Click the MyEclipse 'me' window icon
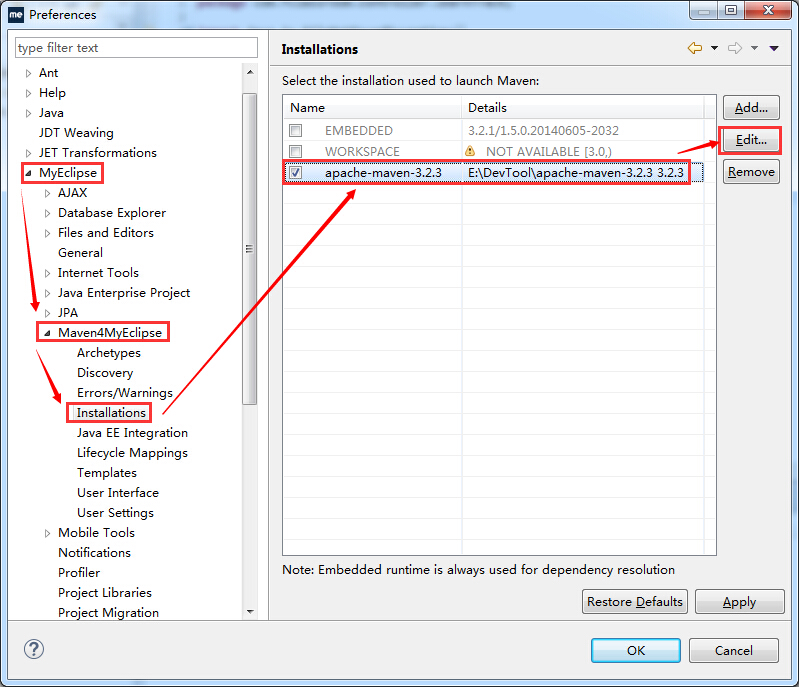This screenshot has height=687, width=799. [x=16, y=14]
